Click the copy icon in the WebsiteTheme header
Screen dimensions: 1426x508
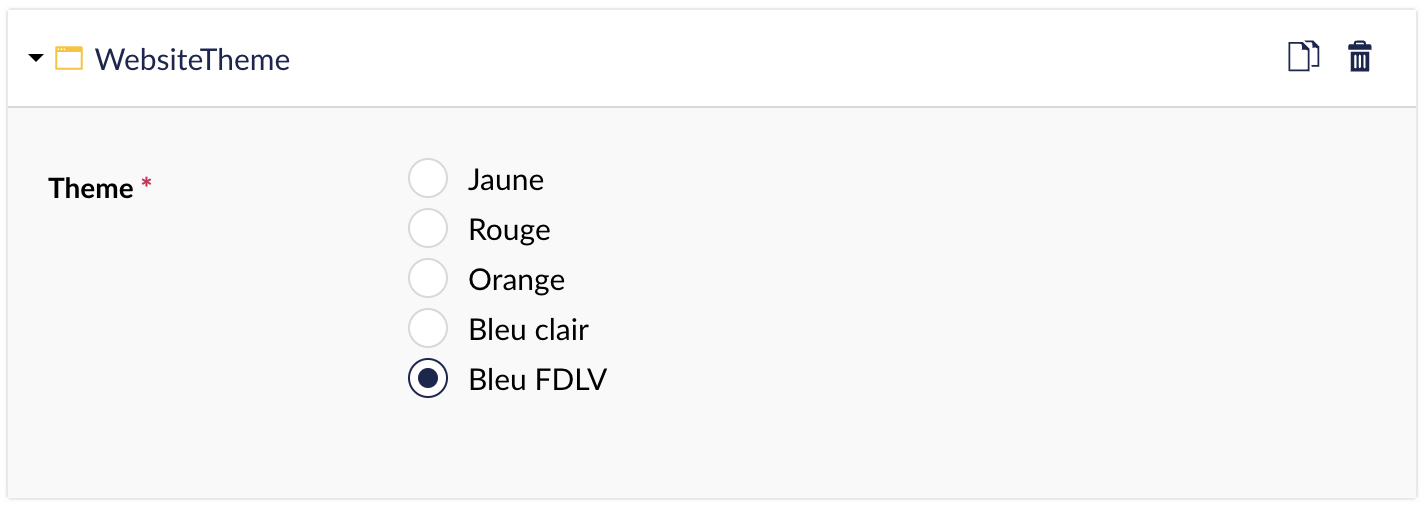[1303, 56]
